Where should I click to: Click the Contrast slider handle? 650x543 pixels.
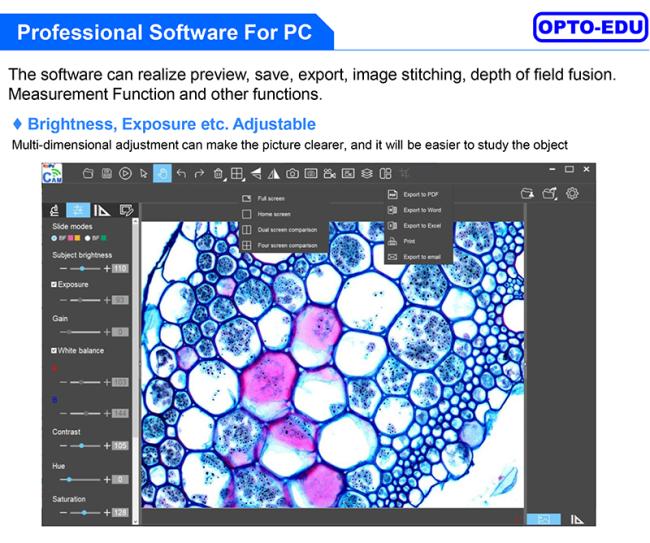(x=85, y=446)
